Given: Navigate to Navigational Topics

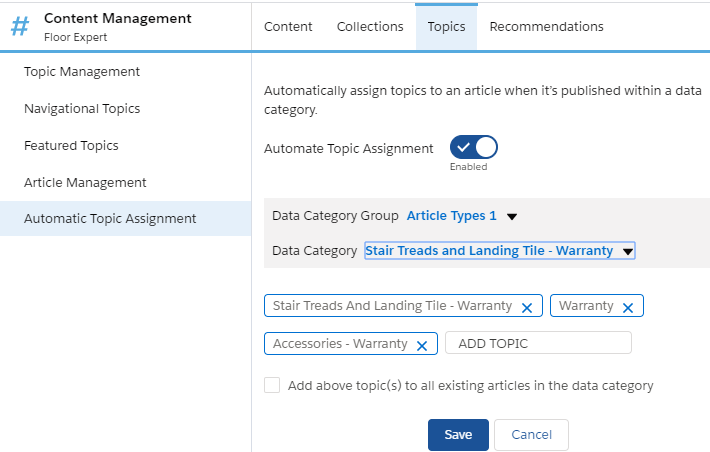Looking at the screenshot, I should (x=82, y=109).
